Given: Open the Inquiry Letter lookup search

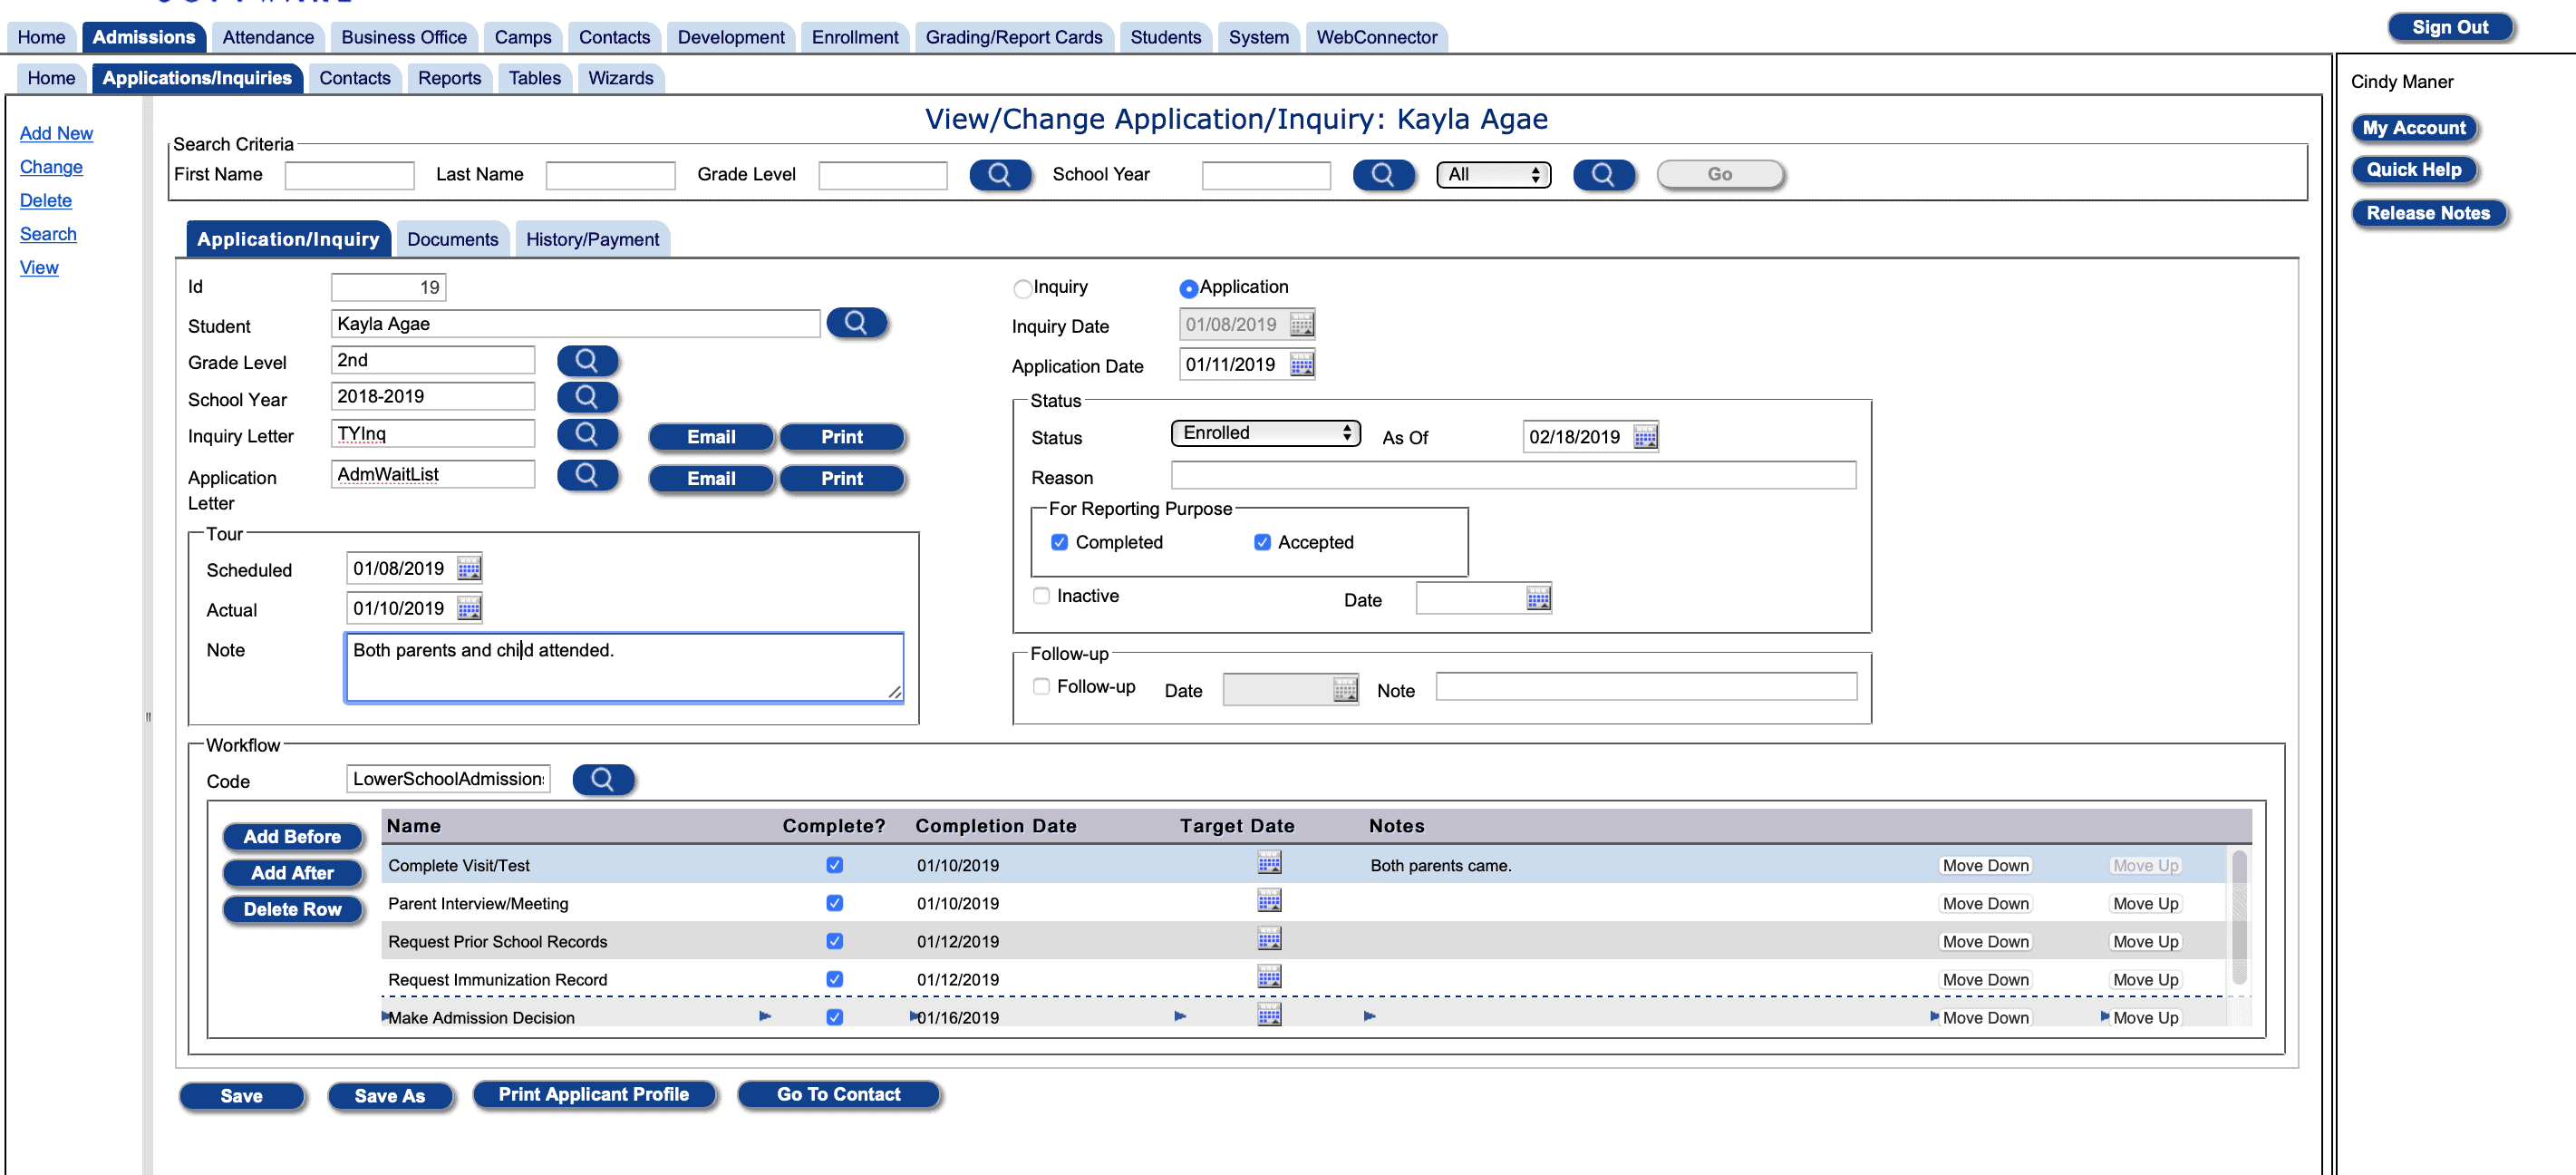Looking at the screenshot, I should coord(588,434).
